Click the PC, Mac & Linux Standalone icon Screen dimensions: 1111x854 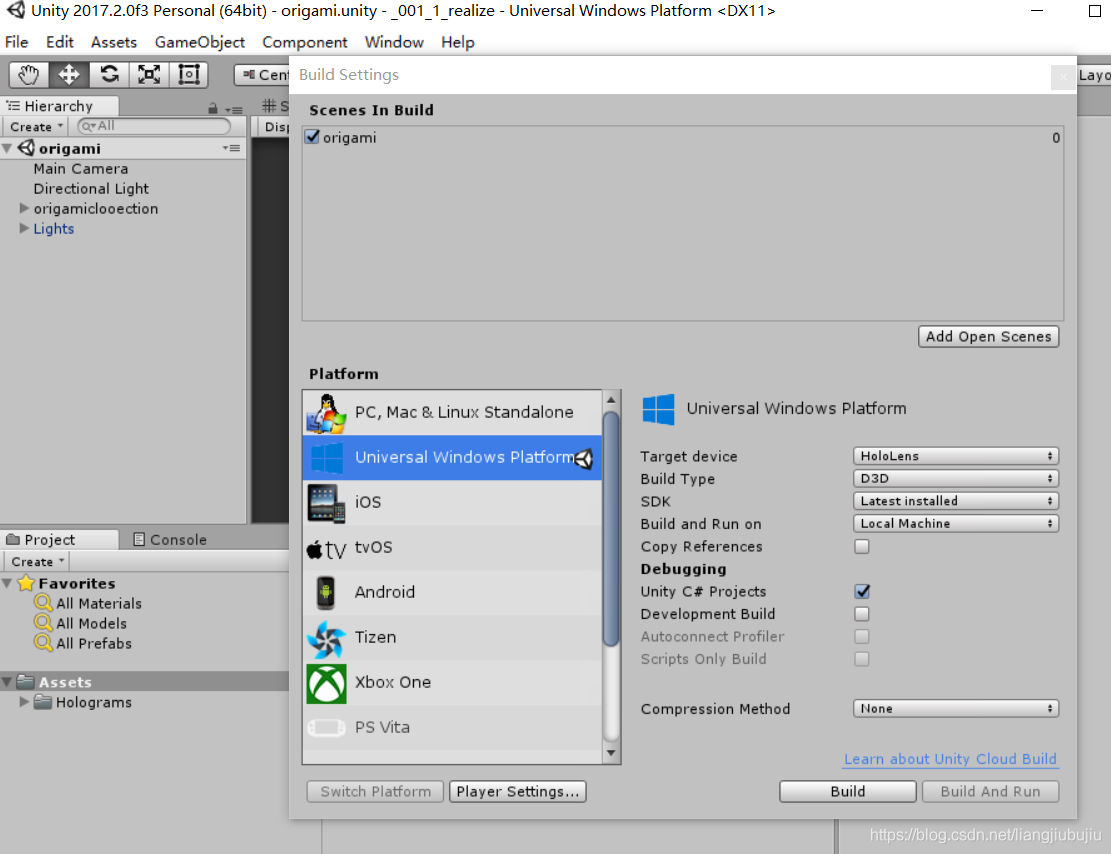326,413
